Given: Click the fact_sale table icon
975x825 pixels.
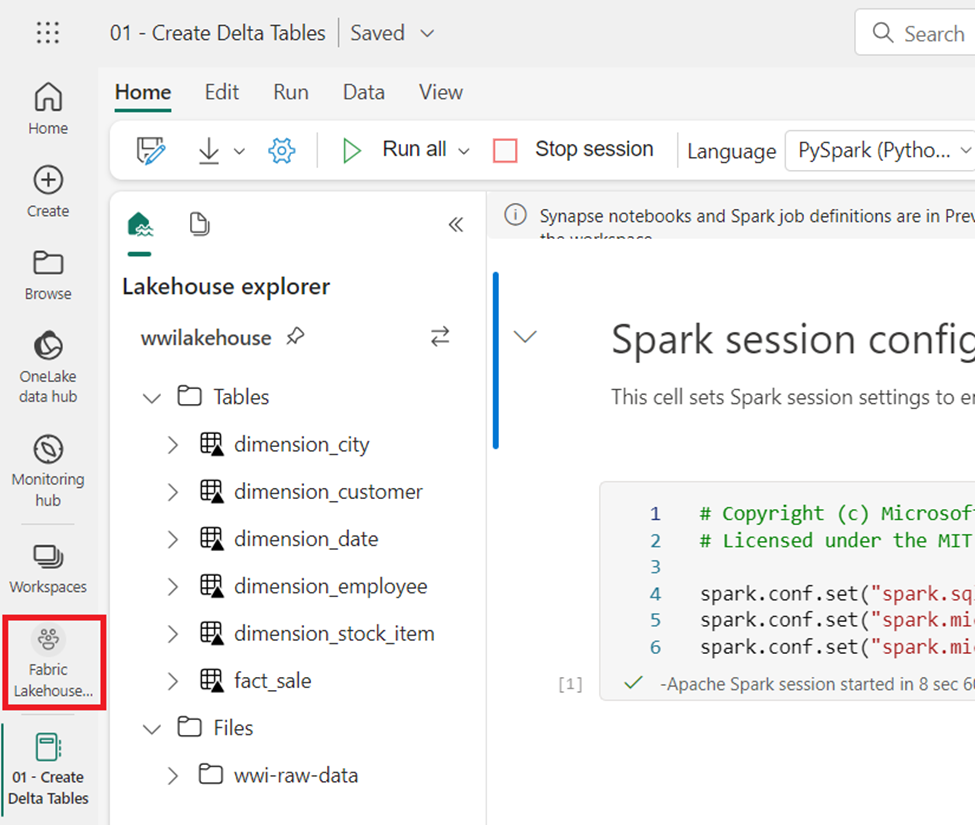Looking at the screenshot, I should pos(211,681).
